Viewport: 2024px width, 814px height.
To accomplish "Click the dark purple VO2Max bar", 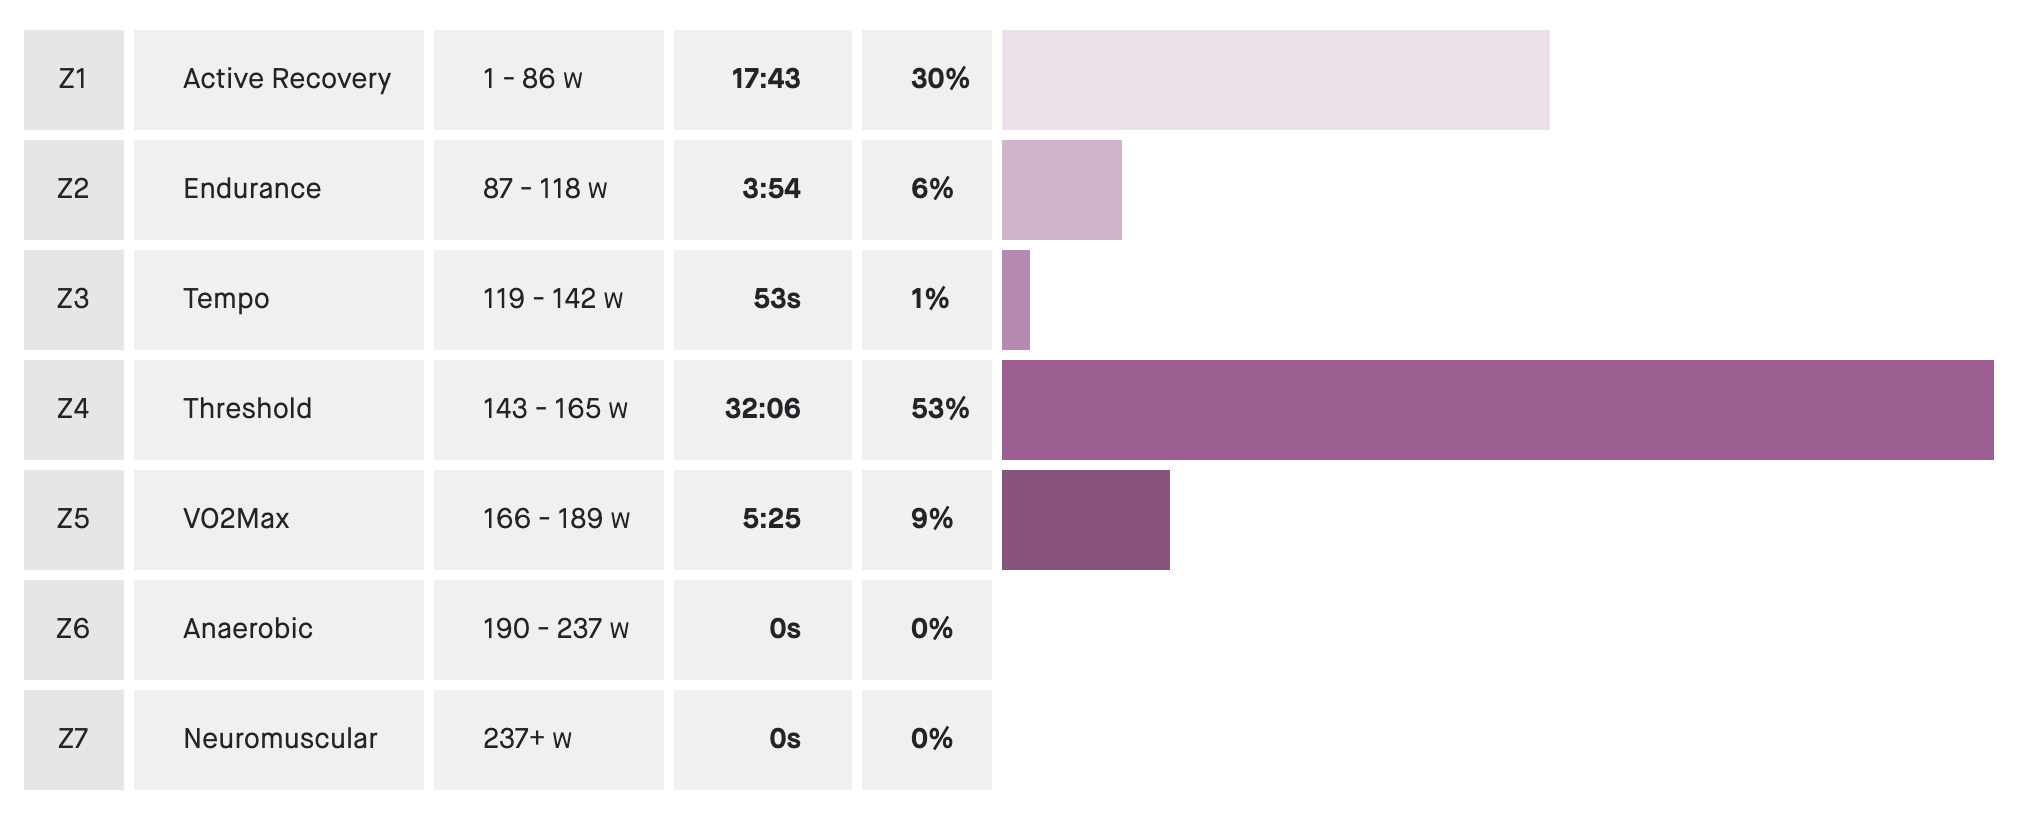I will tap(1085, 520).
